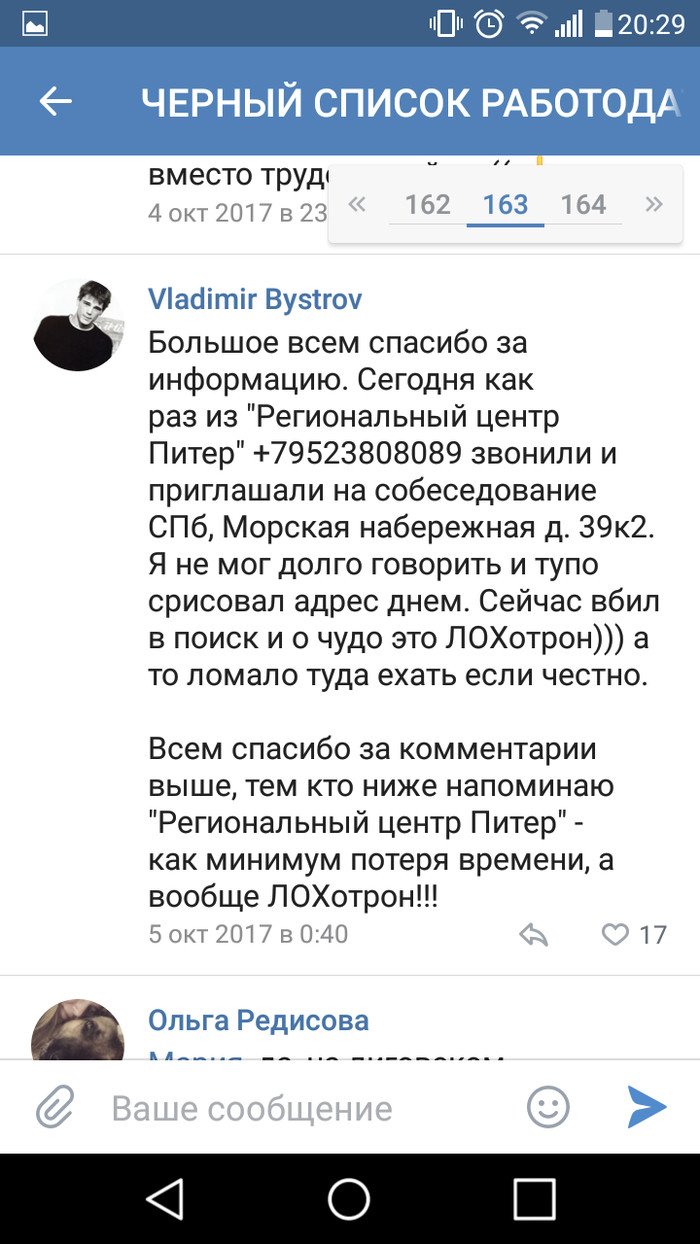Jump to last page double chevron

click(654, 205)
